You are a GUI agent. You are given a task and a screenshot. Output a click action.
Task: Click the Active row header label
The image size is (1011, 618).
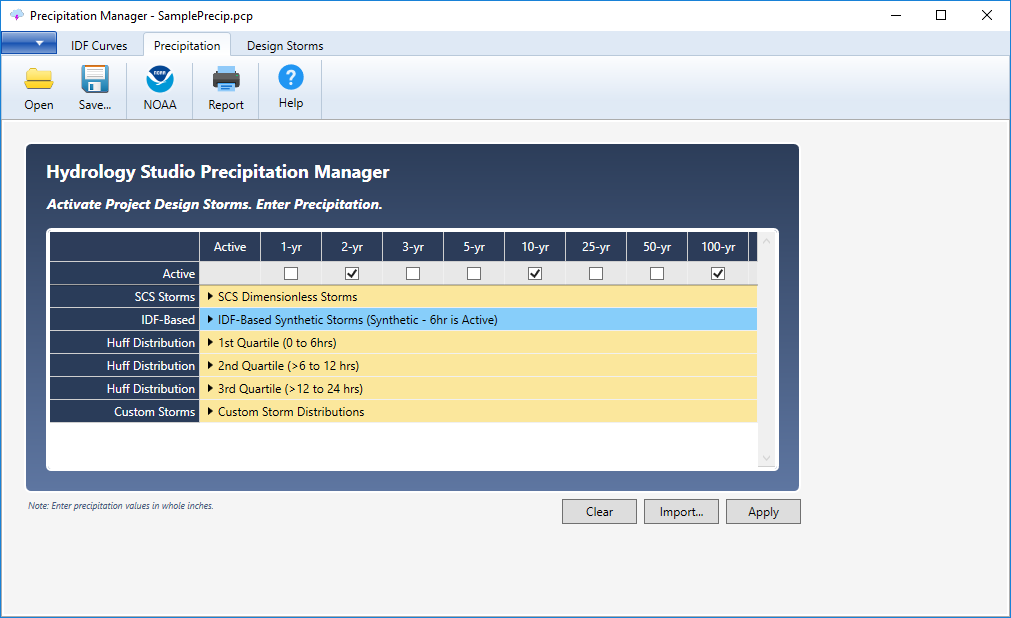[124, 274]
